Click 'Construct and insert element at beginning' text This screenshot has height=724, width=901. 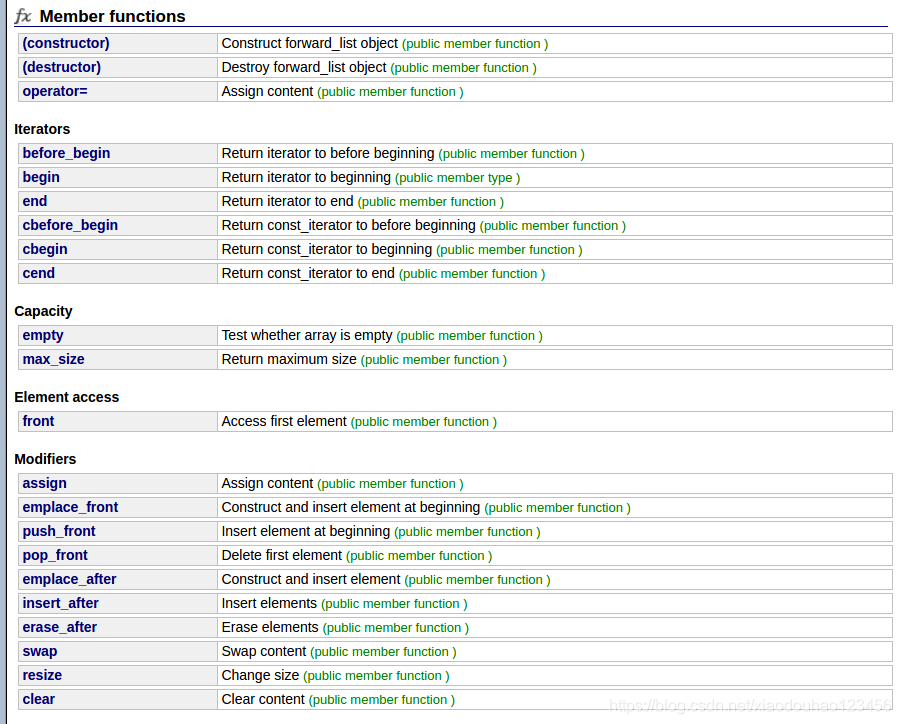[x=351, y=507]
